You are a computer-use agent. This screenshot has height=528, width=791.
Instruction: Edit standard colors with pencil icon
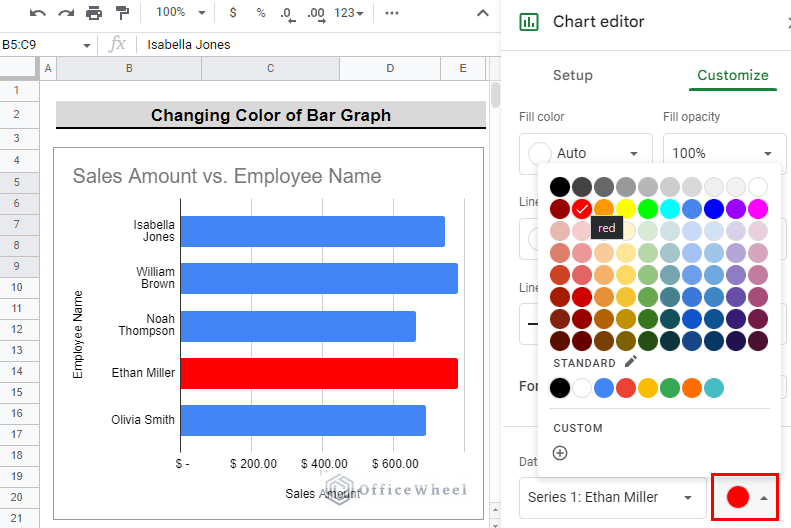point(631,362)
